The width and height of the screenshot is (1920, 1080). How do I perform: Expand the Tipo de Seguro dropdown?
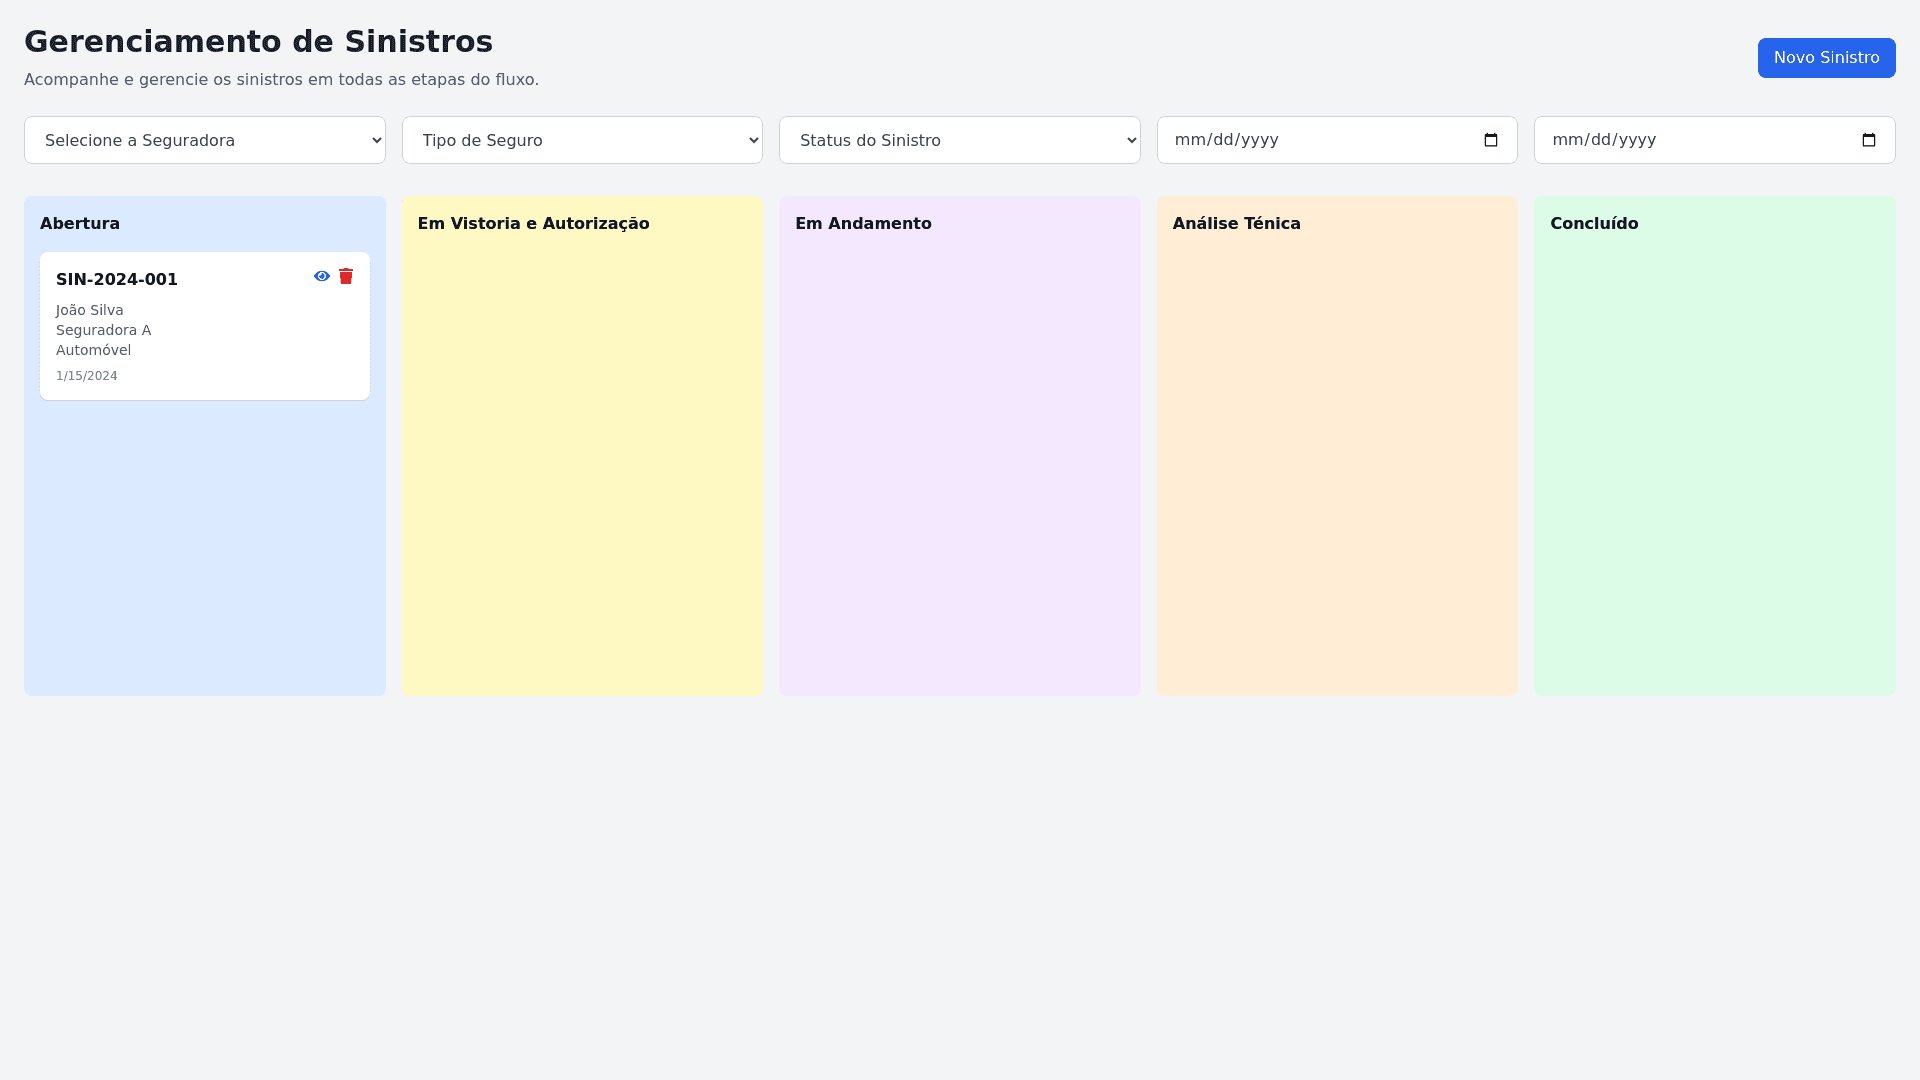point(582,140)
